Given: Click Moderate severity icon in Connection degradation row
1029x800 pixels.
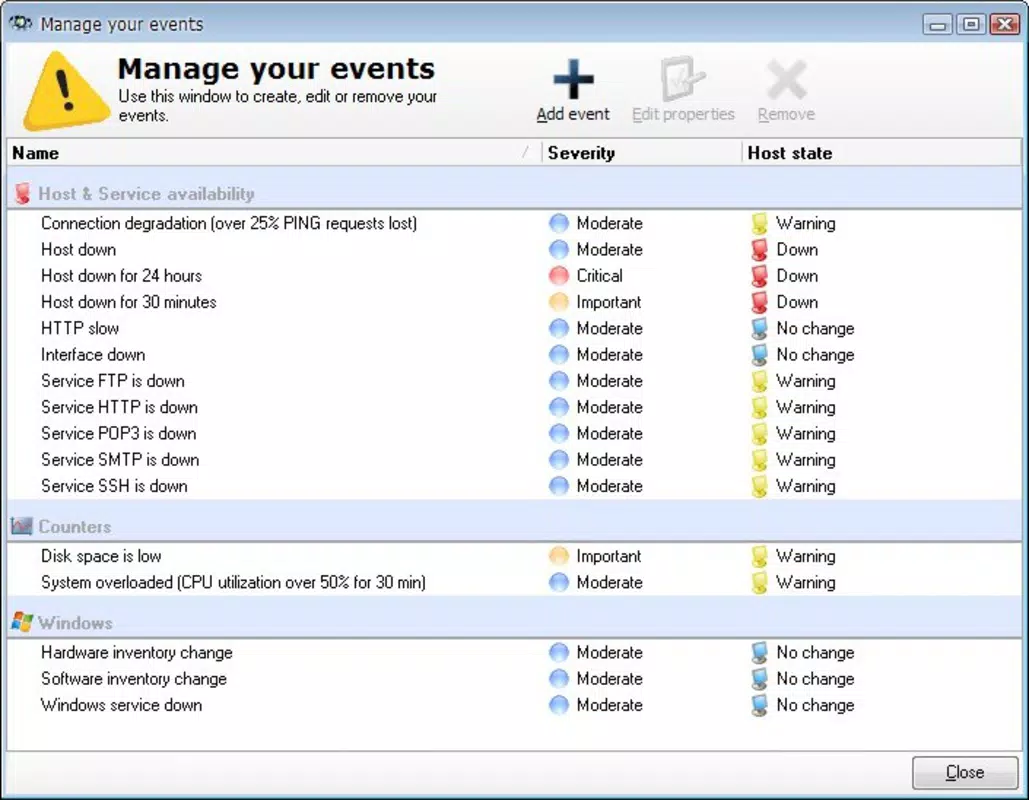Looking at the screenshot, I should (558, 223).
